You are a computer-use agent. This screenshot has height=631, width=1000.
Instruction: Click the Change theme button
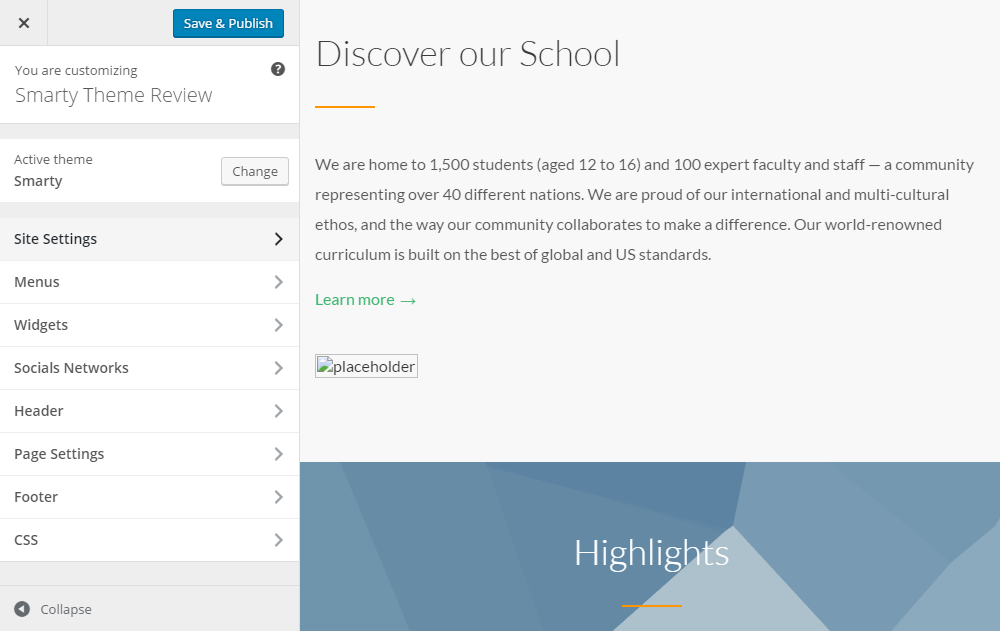[x=254, y=171]
